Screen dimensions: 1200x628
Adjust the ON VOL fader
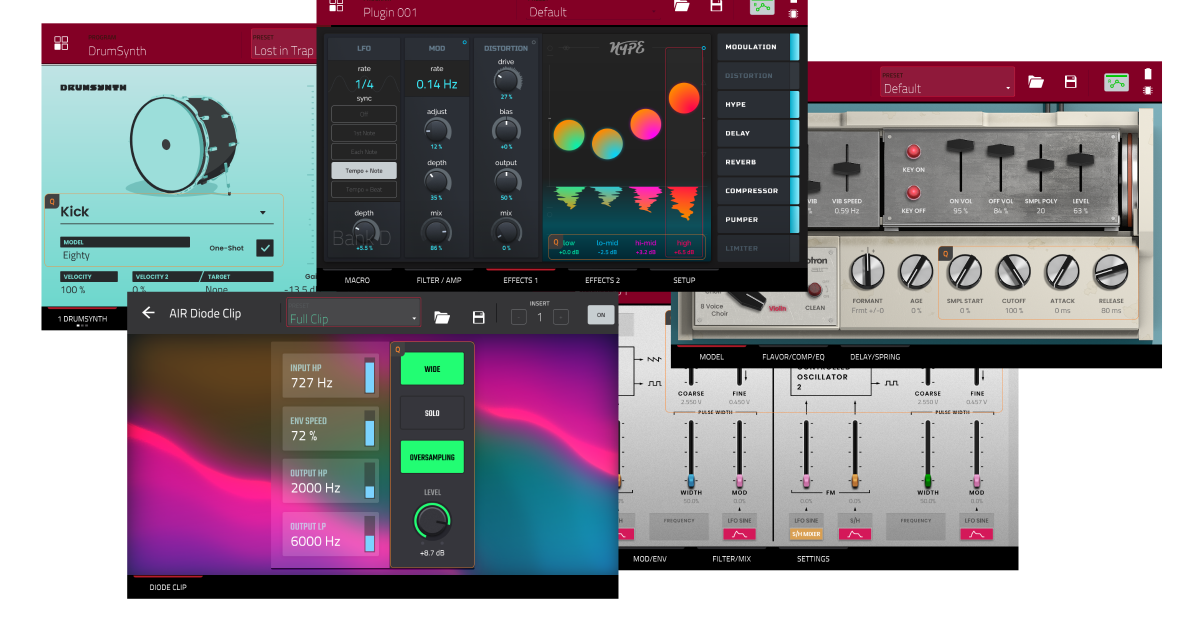[x=960, y=166]
